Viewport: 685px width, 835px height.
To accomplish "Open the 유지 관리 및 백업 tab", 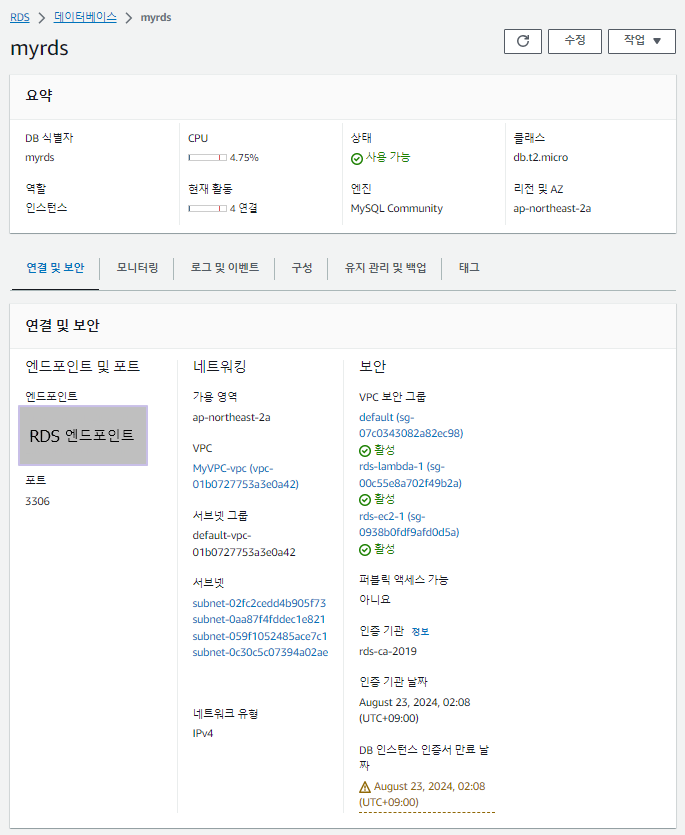I will click(x=385, y=267).
